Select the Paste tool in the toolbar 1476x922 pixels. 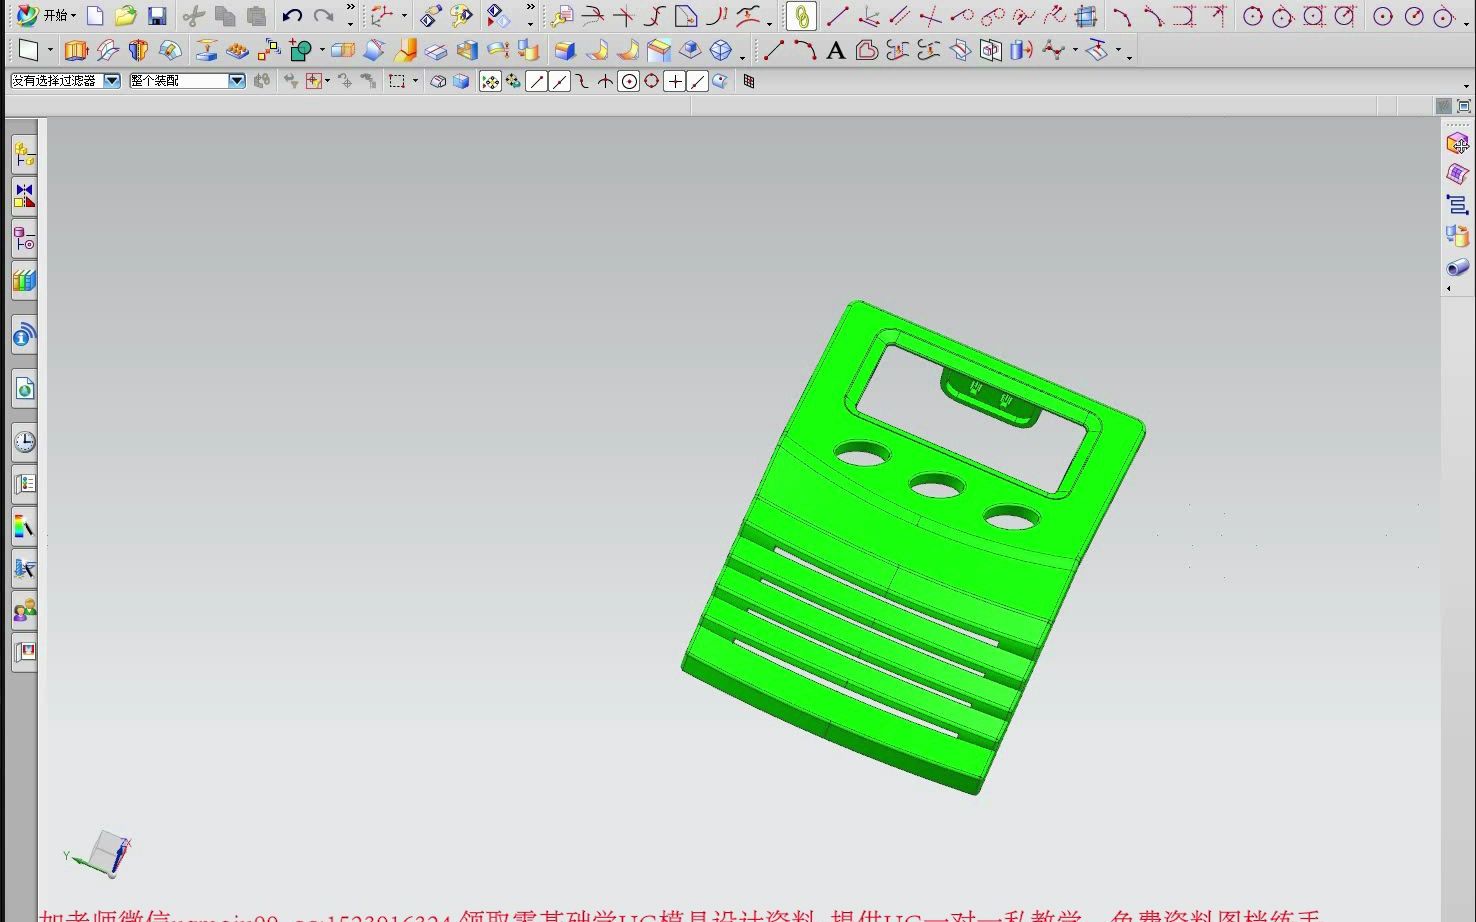point(255,15)
